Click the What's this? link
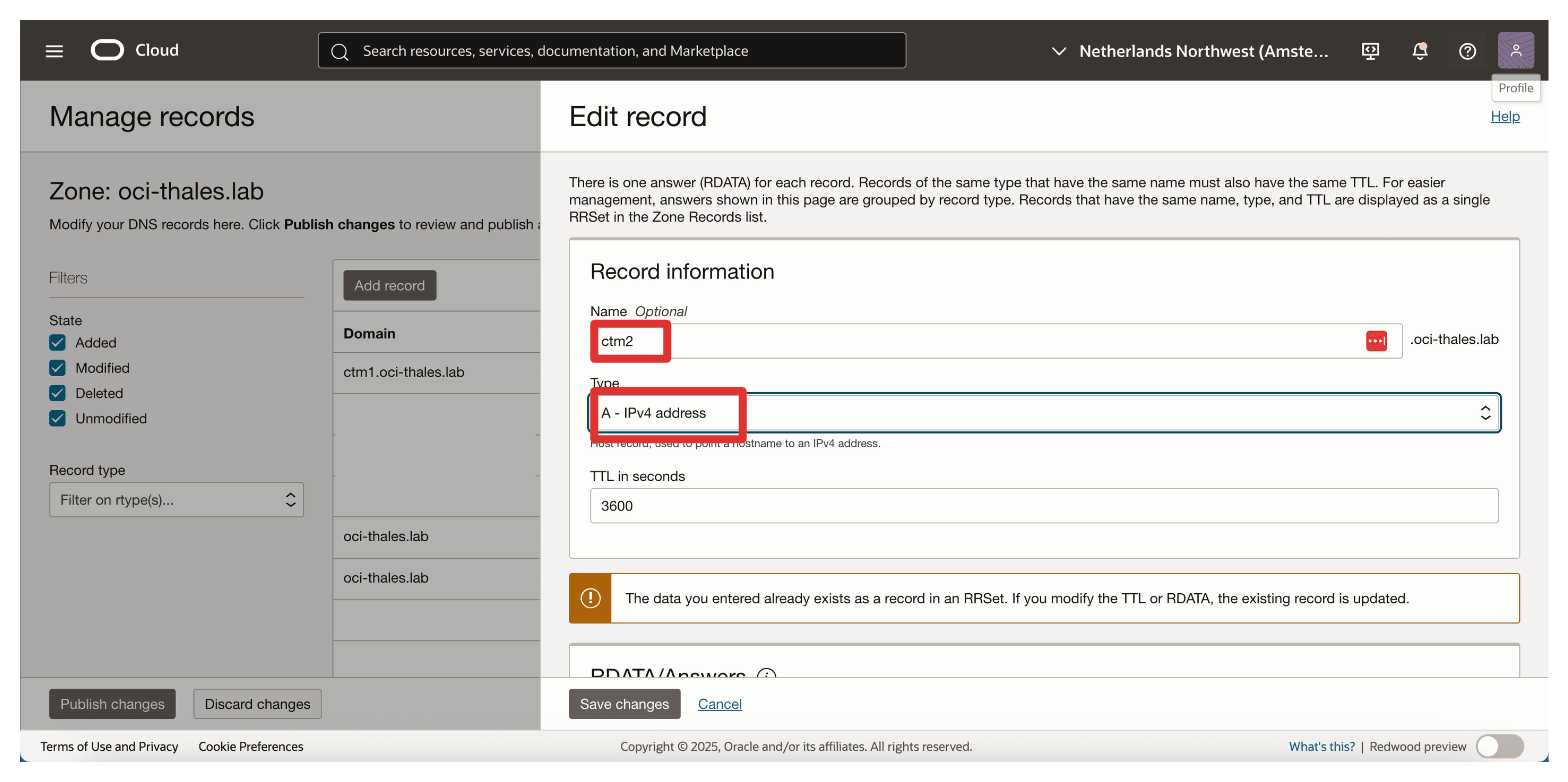This screenshot has height=782, width=1568. (1322, 746)
